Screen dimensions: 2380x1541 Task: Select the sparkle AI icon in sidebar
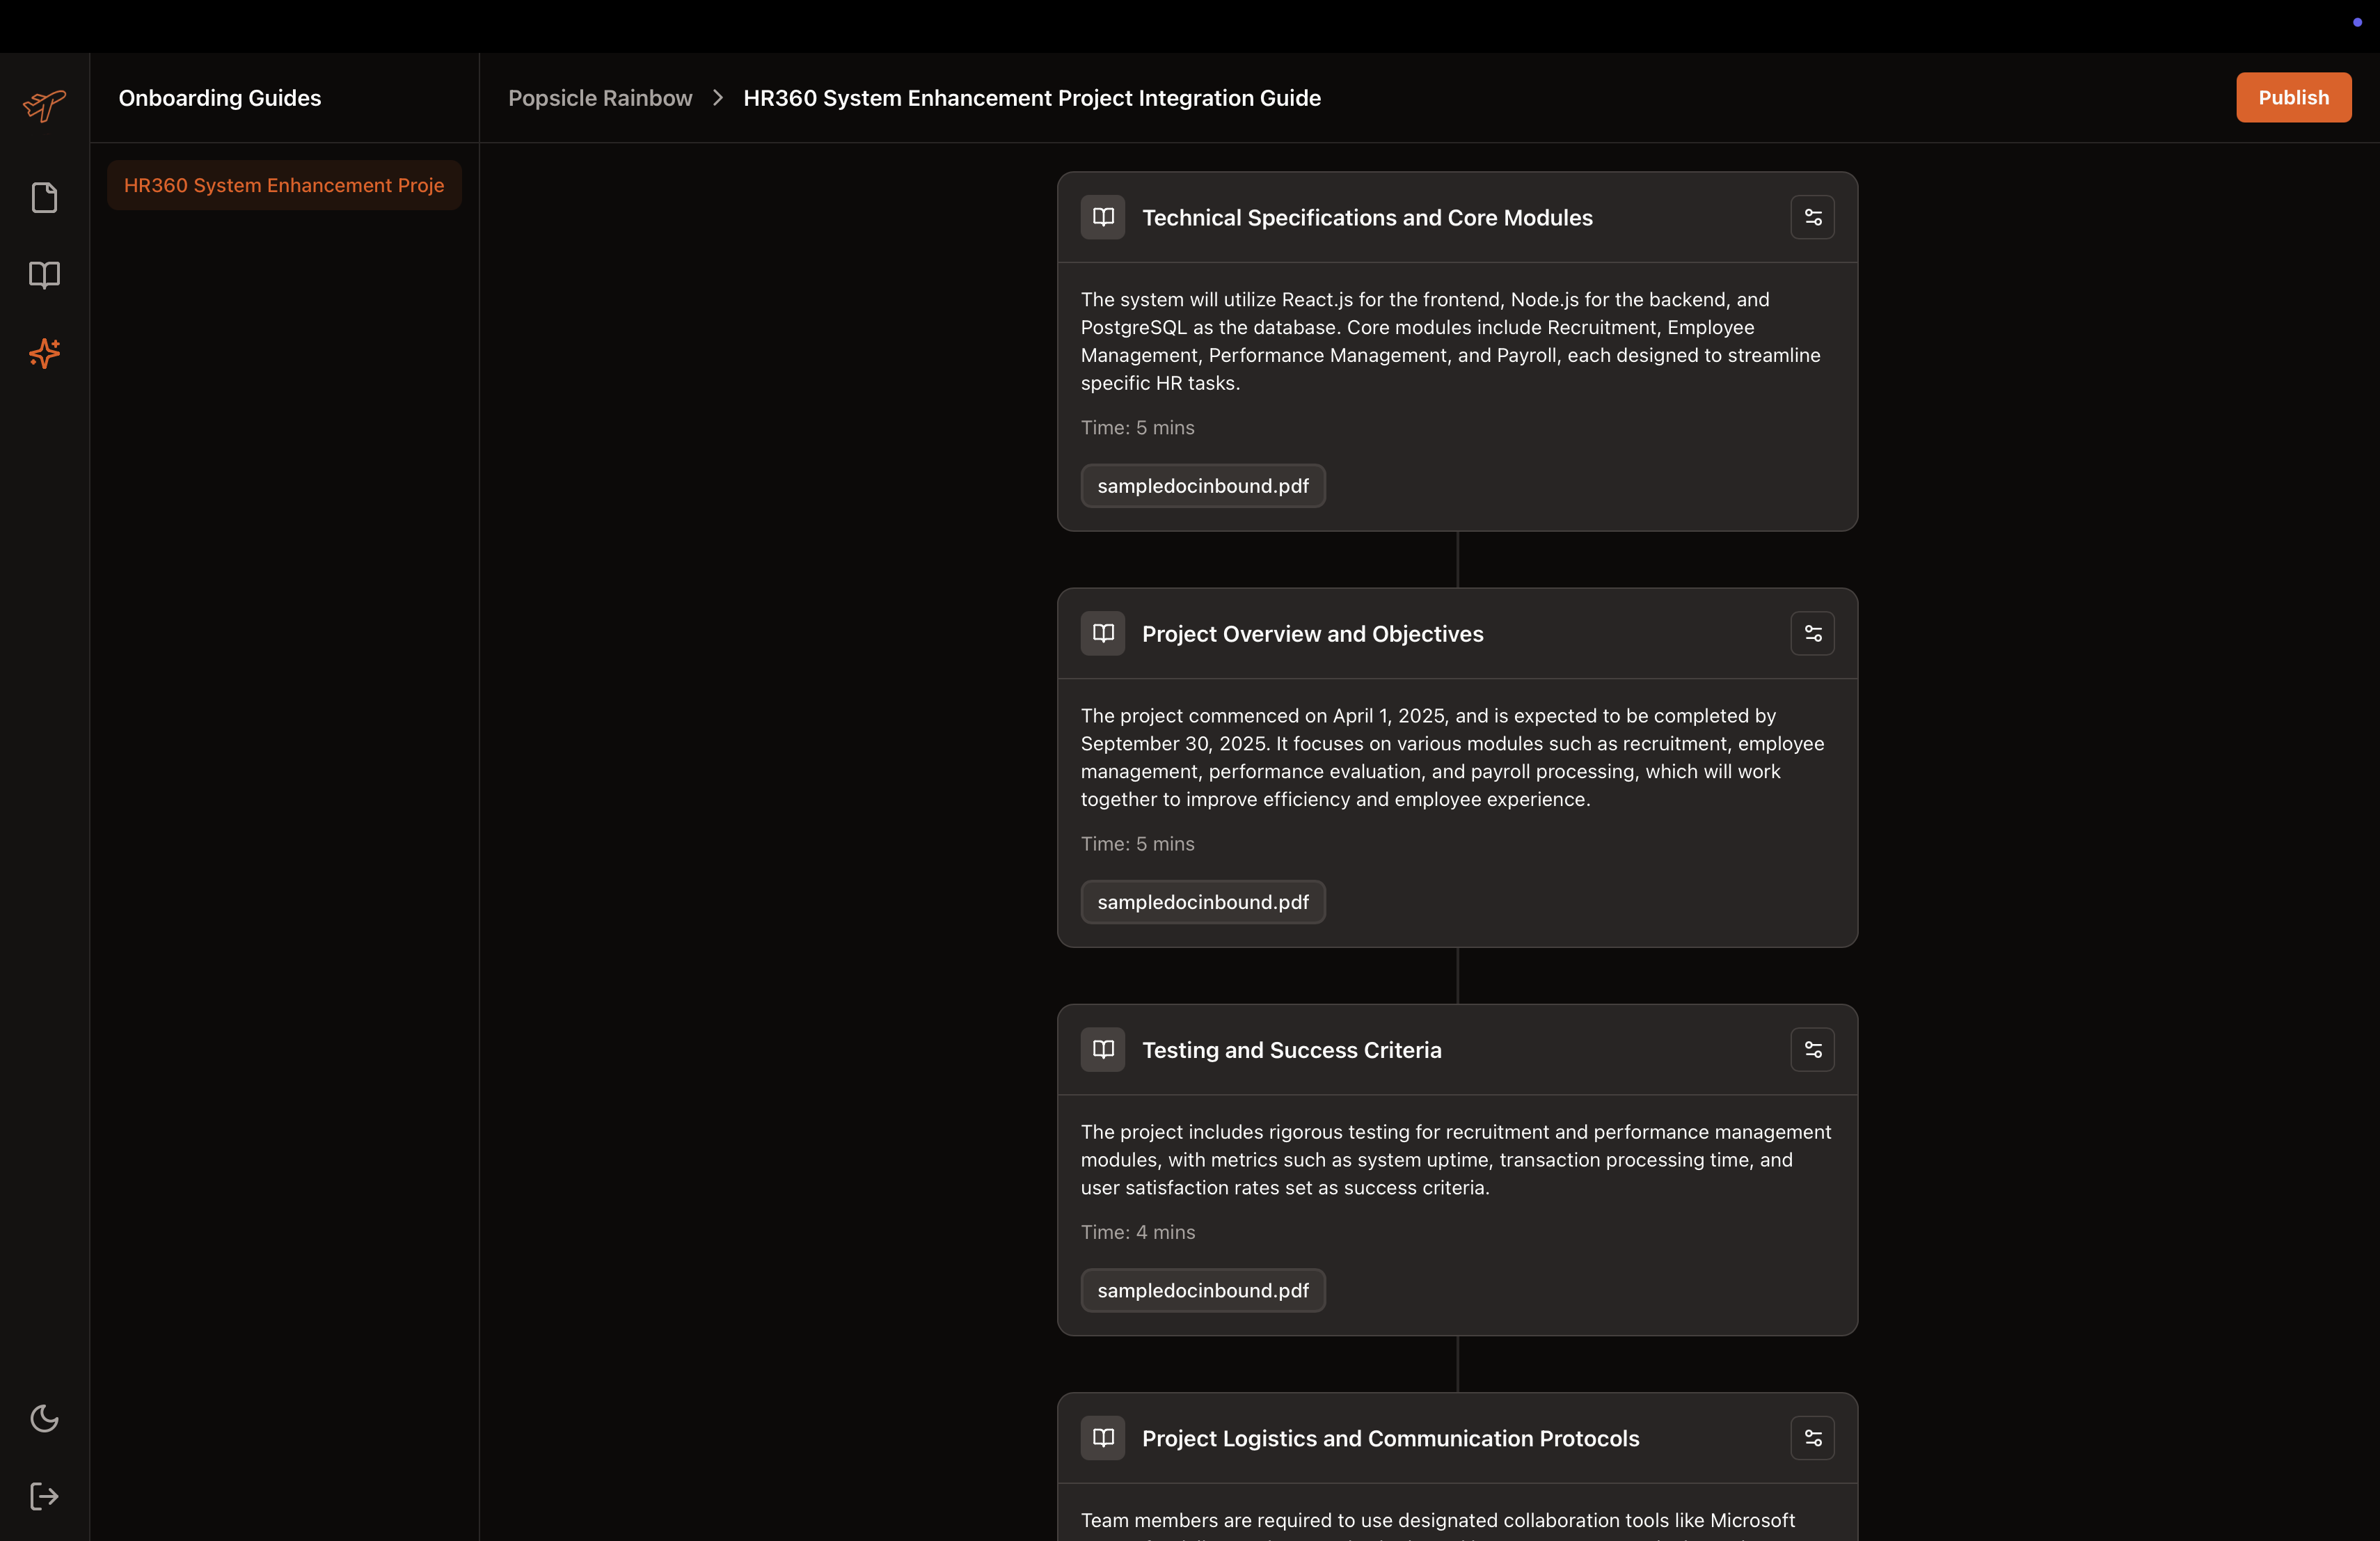tap(44, 353)
